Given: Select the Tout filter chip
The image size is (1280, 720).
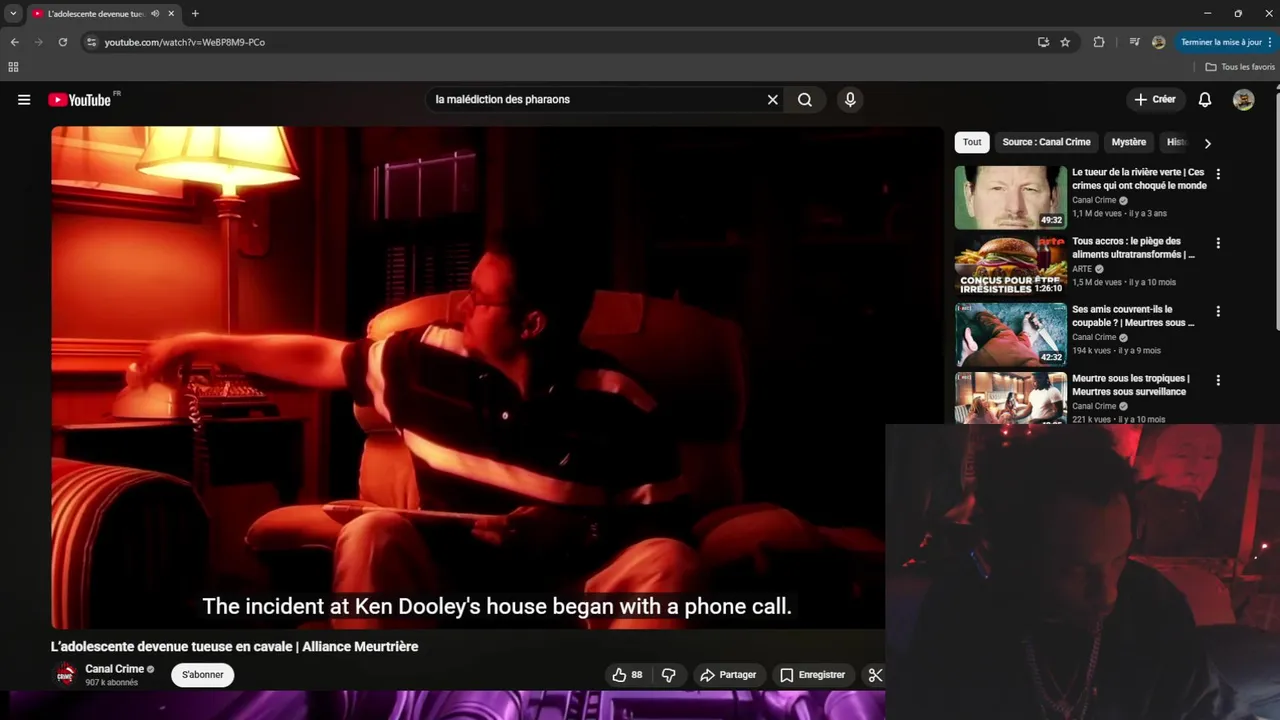Looking at the screenshot, I should 972,142.
